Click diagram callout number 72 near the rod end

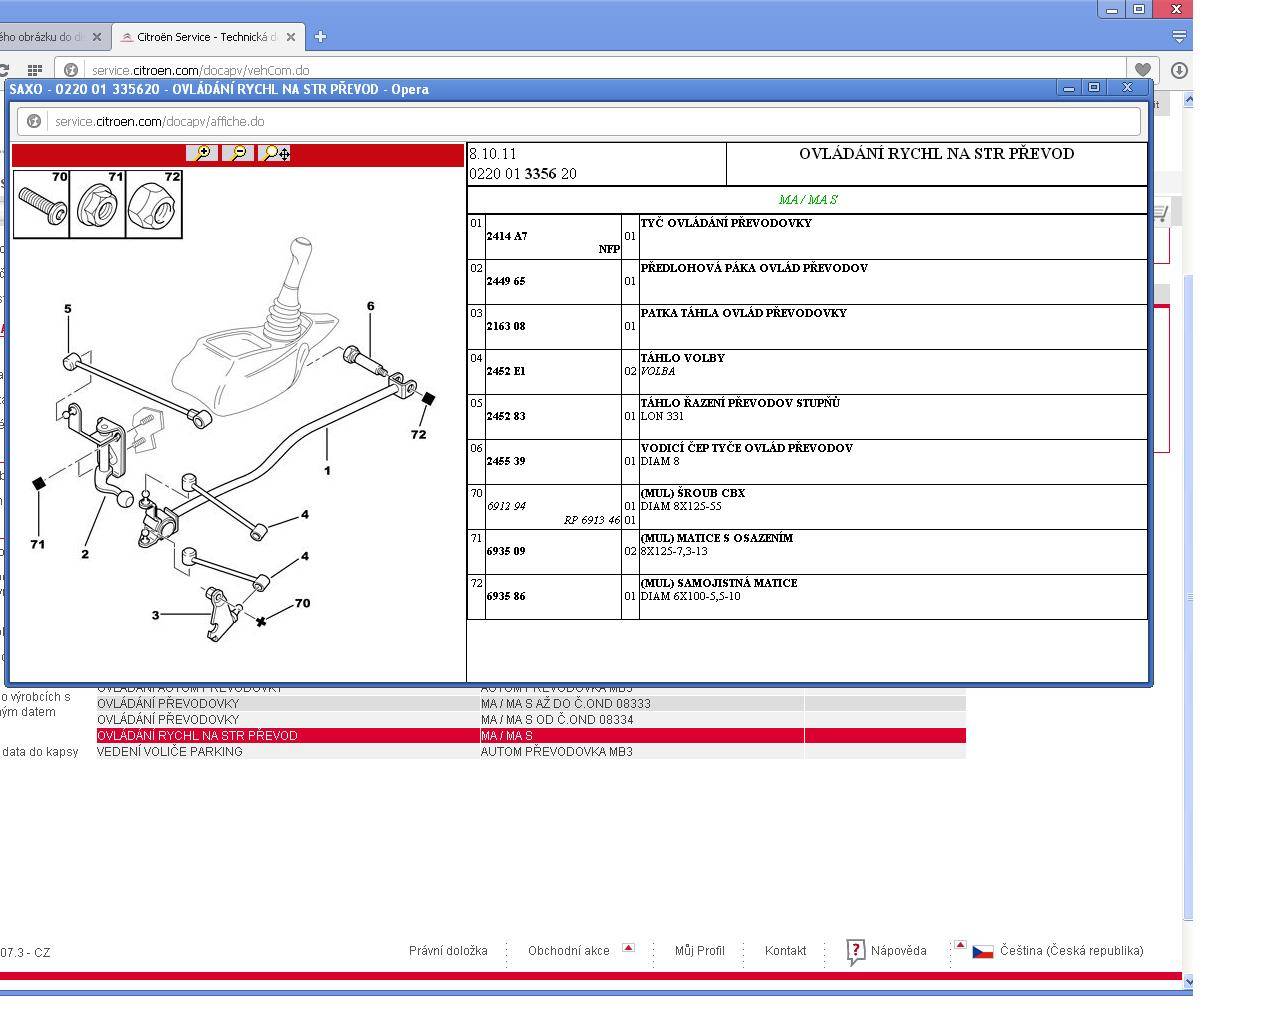pos(418,435)
